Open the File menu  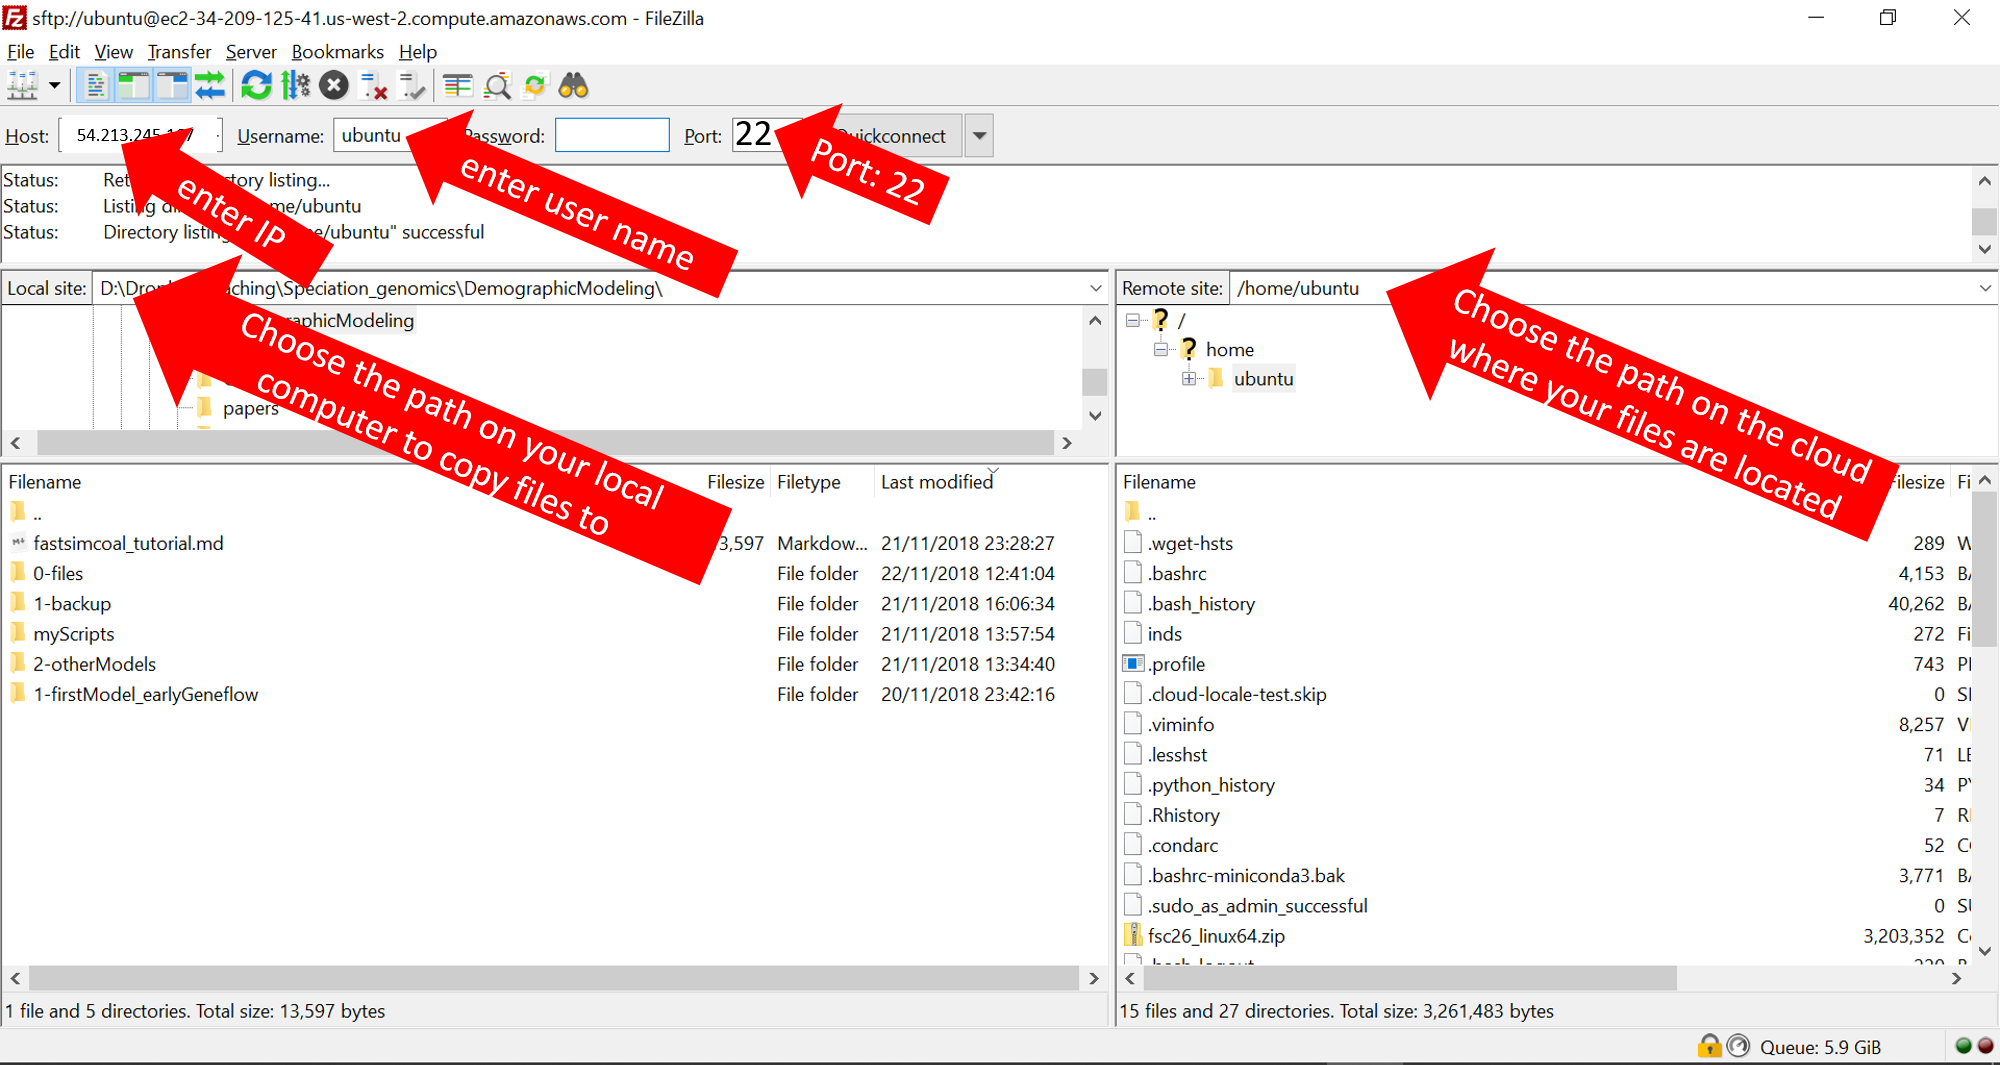20,52
